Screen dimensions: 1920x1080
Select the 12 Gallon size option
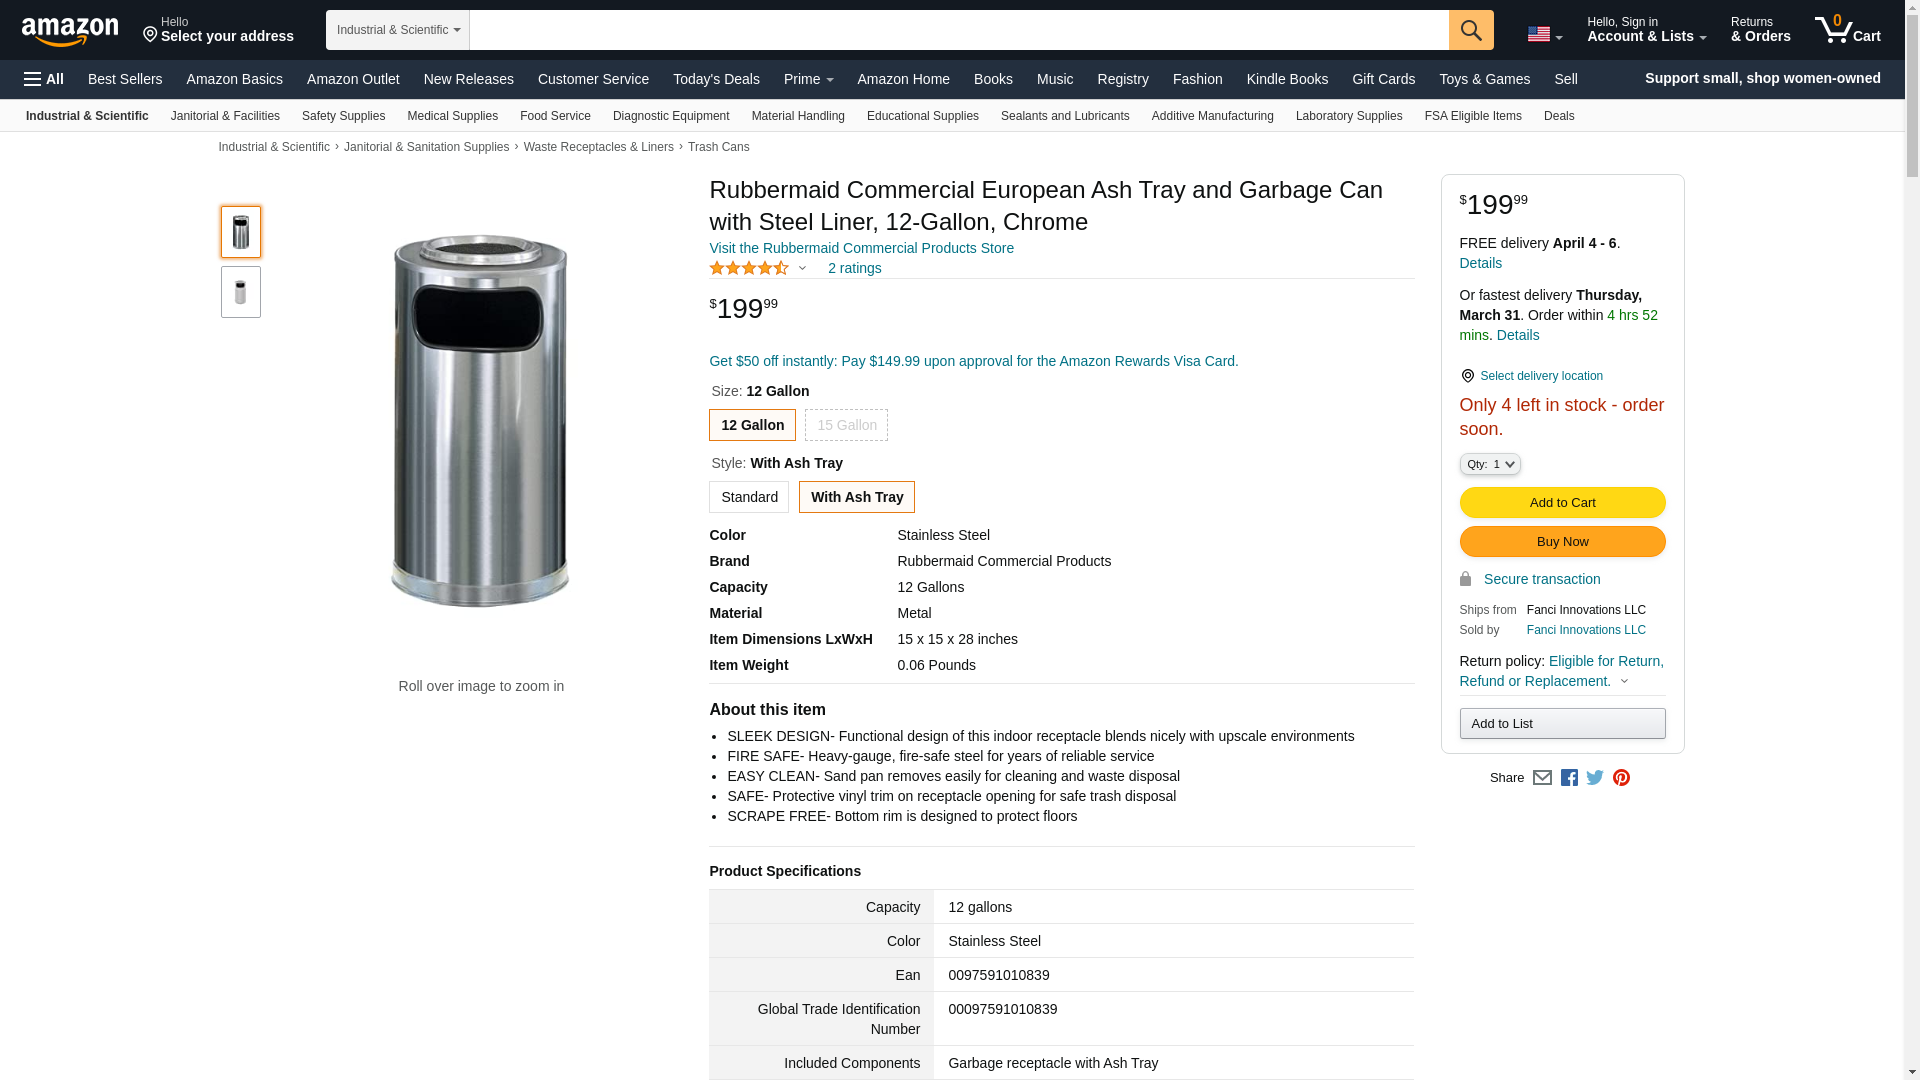[x=752, y=425]
